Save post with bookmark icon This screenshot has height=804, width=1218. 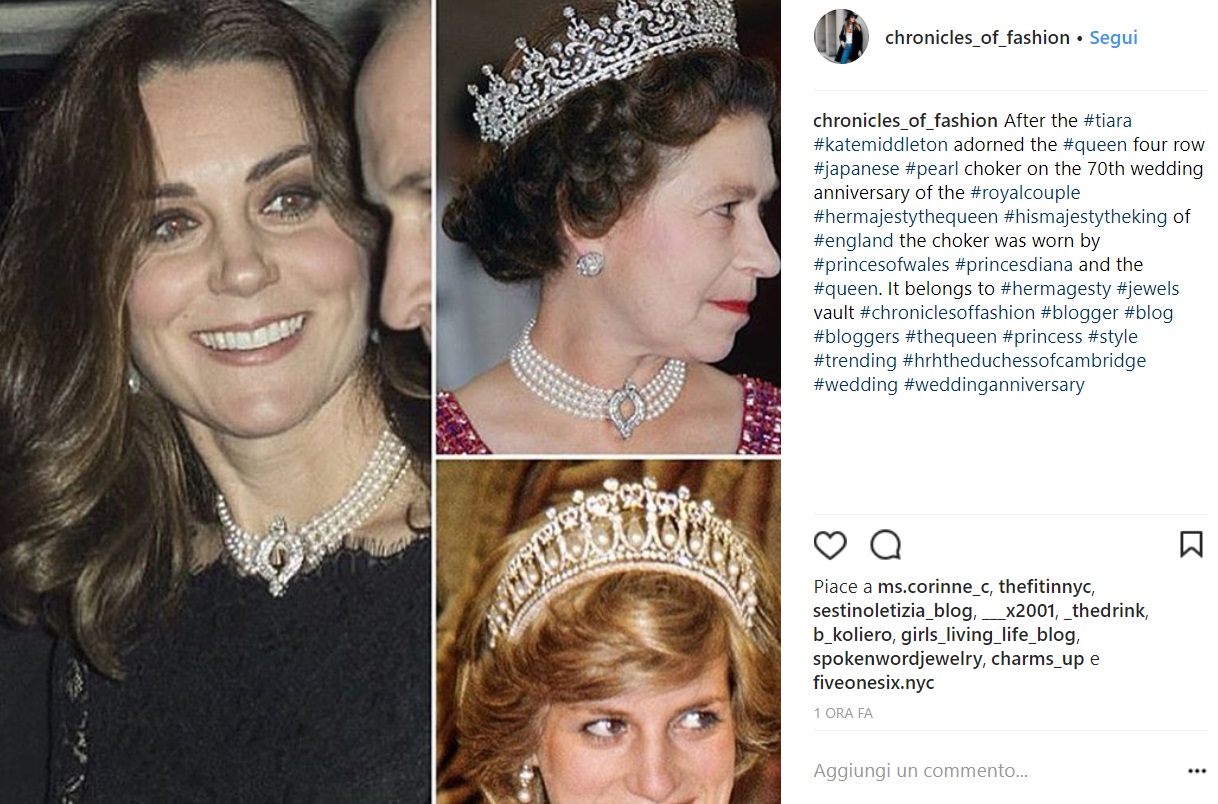(1190, 545)
